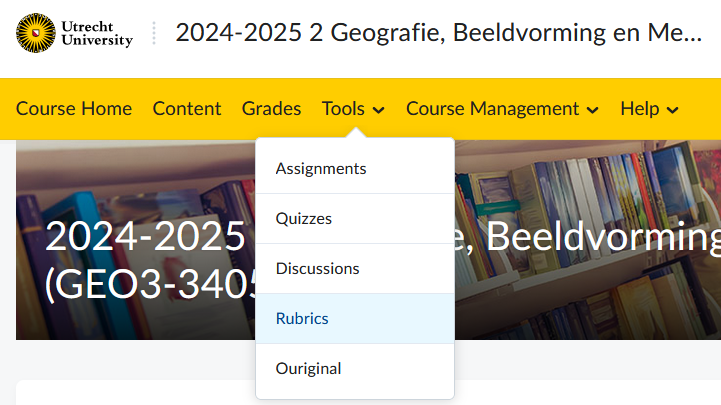721x405 pixels.
Task: Open the Grades page
Action: [x=271, y=109]
